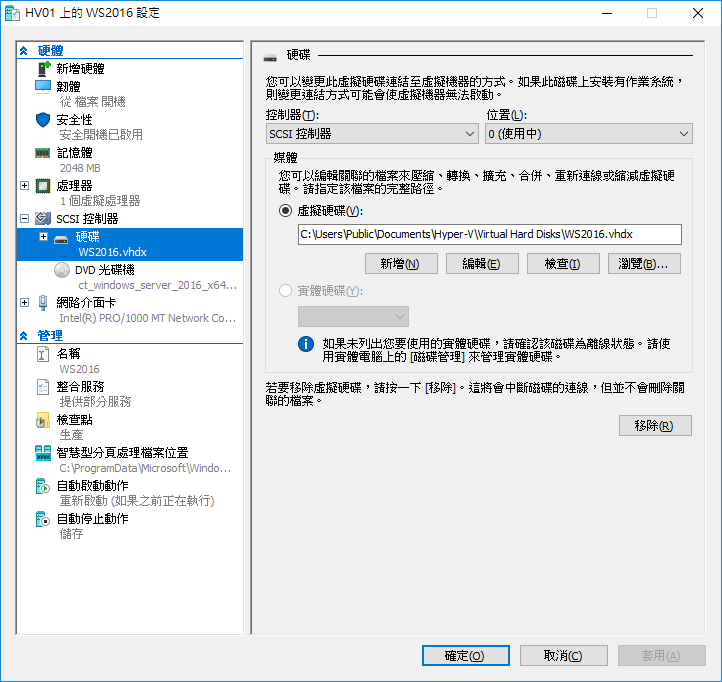Image resolution: width=722 pixels, height=682 pixels.
Task: Select the 韌體 firmware monitor icon
Action: point(43,87)
